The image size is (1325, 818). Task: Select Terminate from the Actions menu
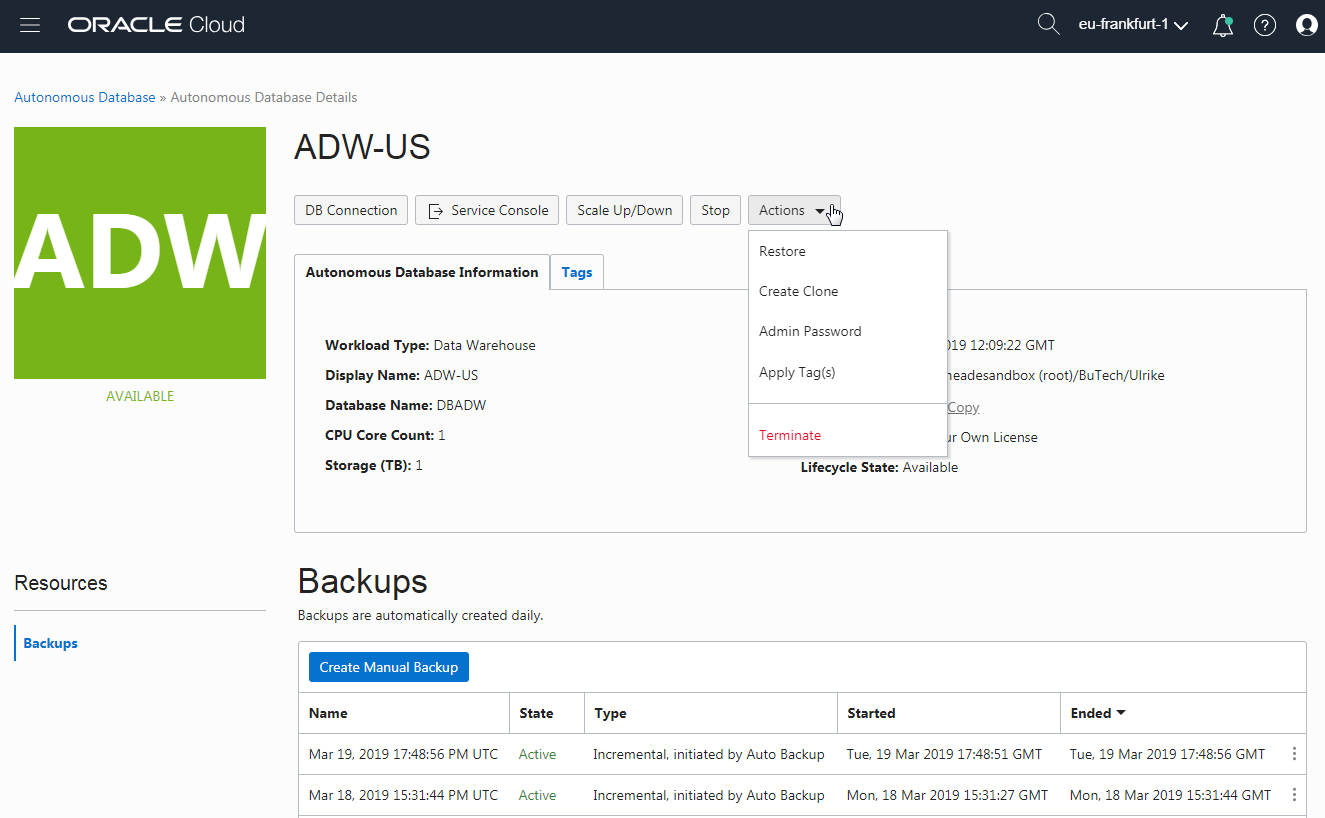coord(790,435)
